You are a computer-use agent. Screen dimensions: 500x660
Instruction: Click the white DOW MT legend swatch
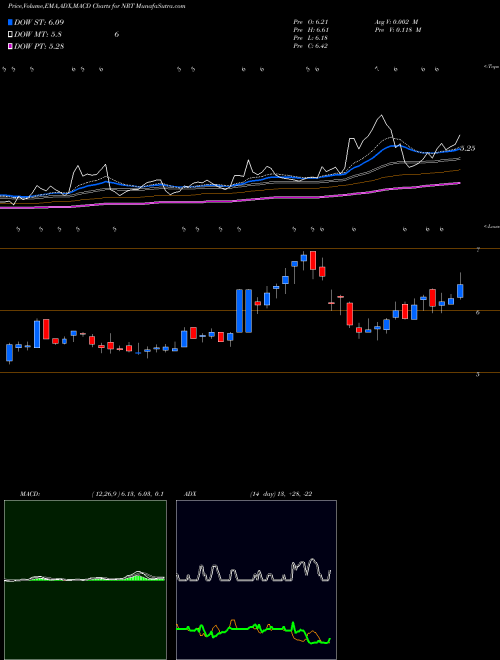(x=10, y=35)
